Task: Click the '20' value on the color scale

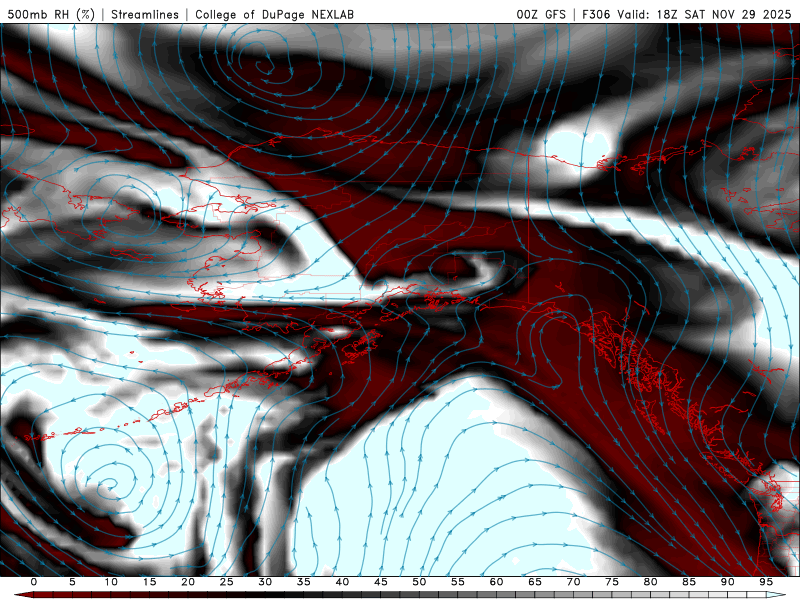Action: tap(188, 582)
